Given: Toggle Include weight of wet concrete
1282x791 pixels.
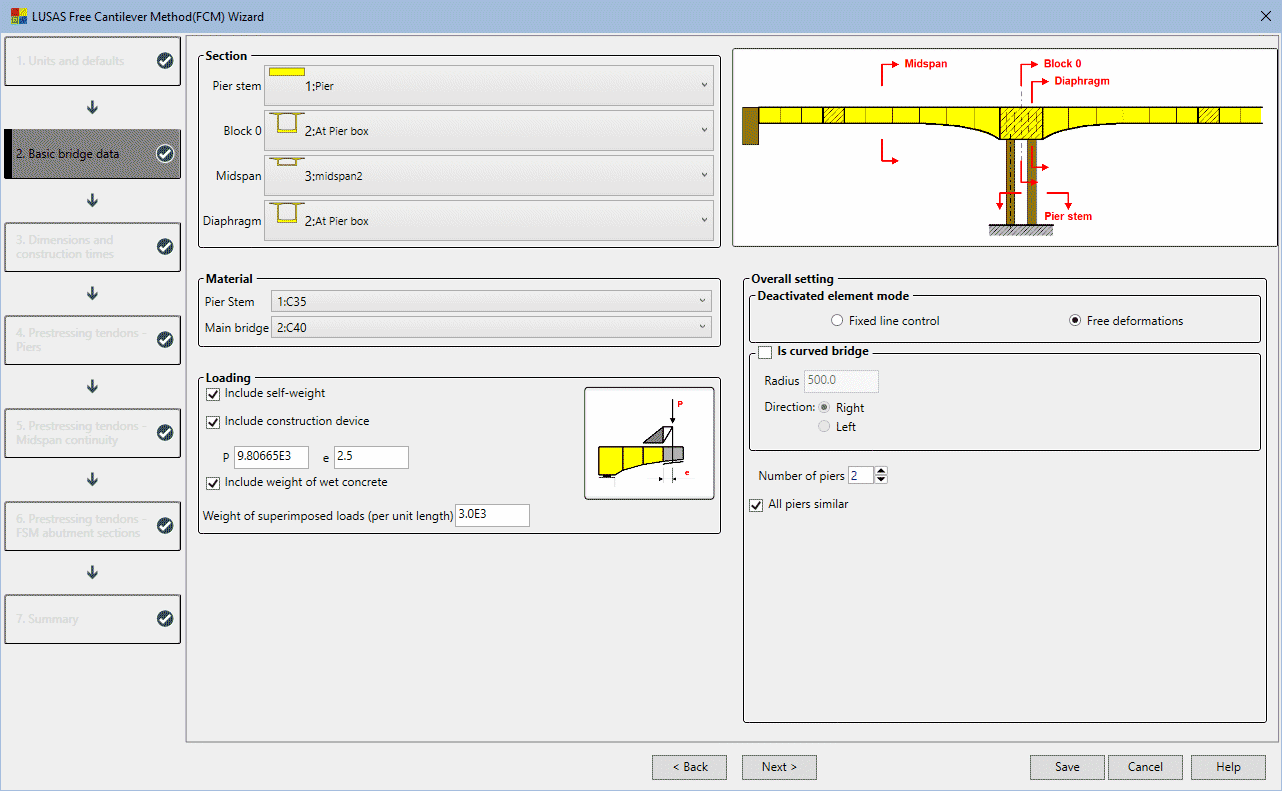Looking at the screenshot, I should pos(213,483).
